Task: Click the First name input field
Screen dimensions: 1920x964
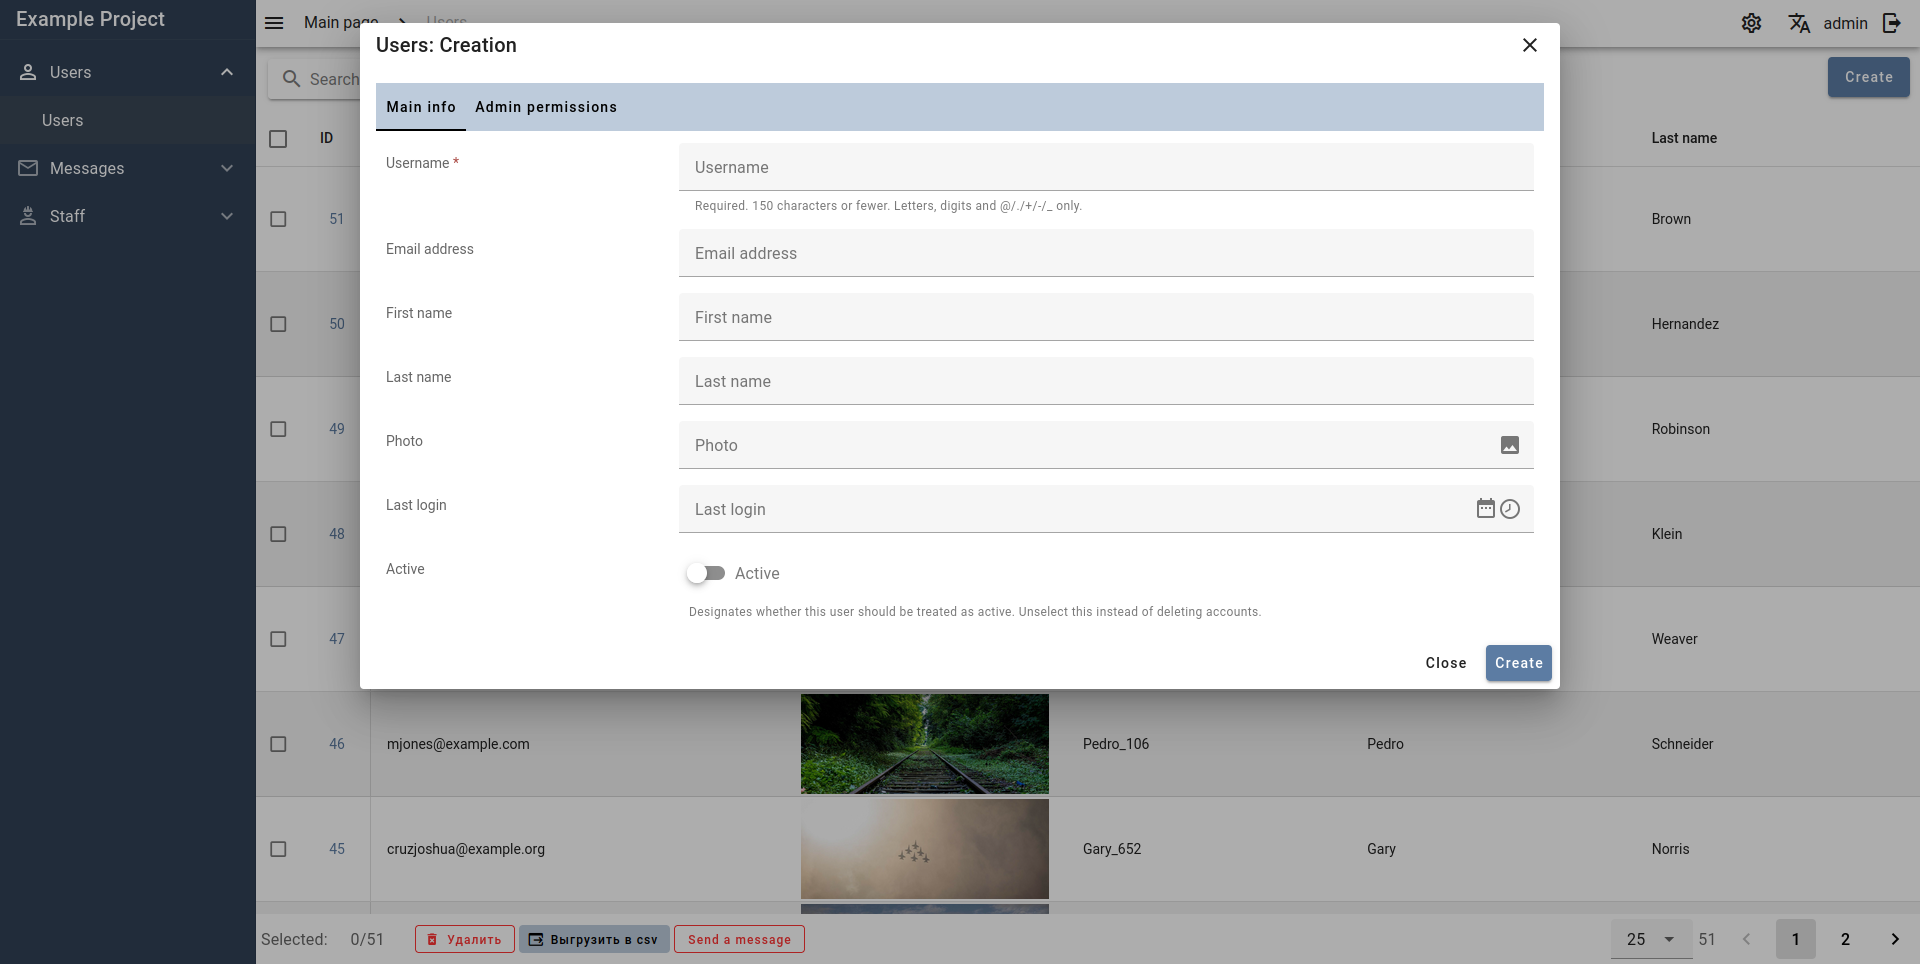Action: pos(1106,317)
